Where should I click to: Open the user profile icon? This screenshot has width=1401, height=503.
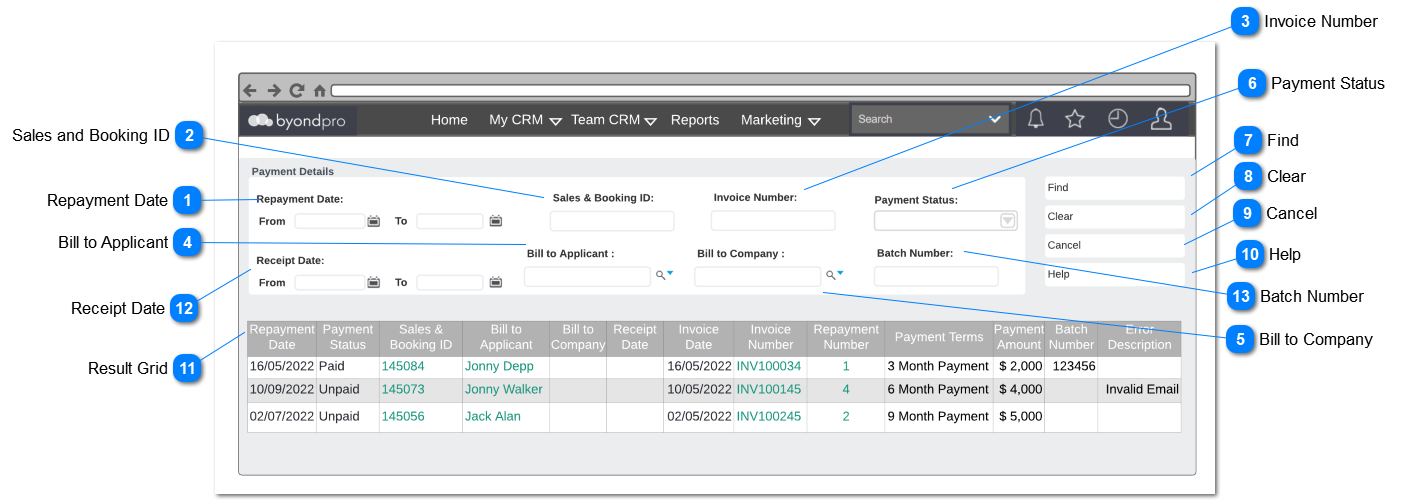point(1161,119)
